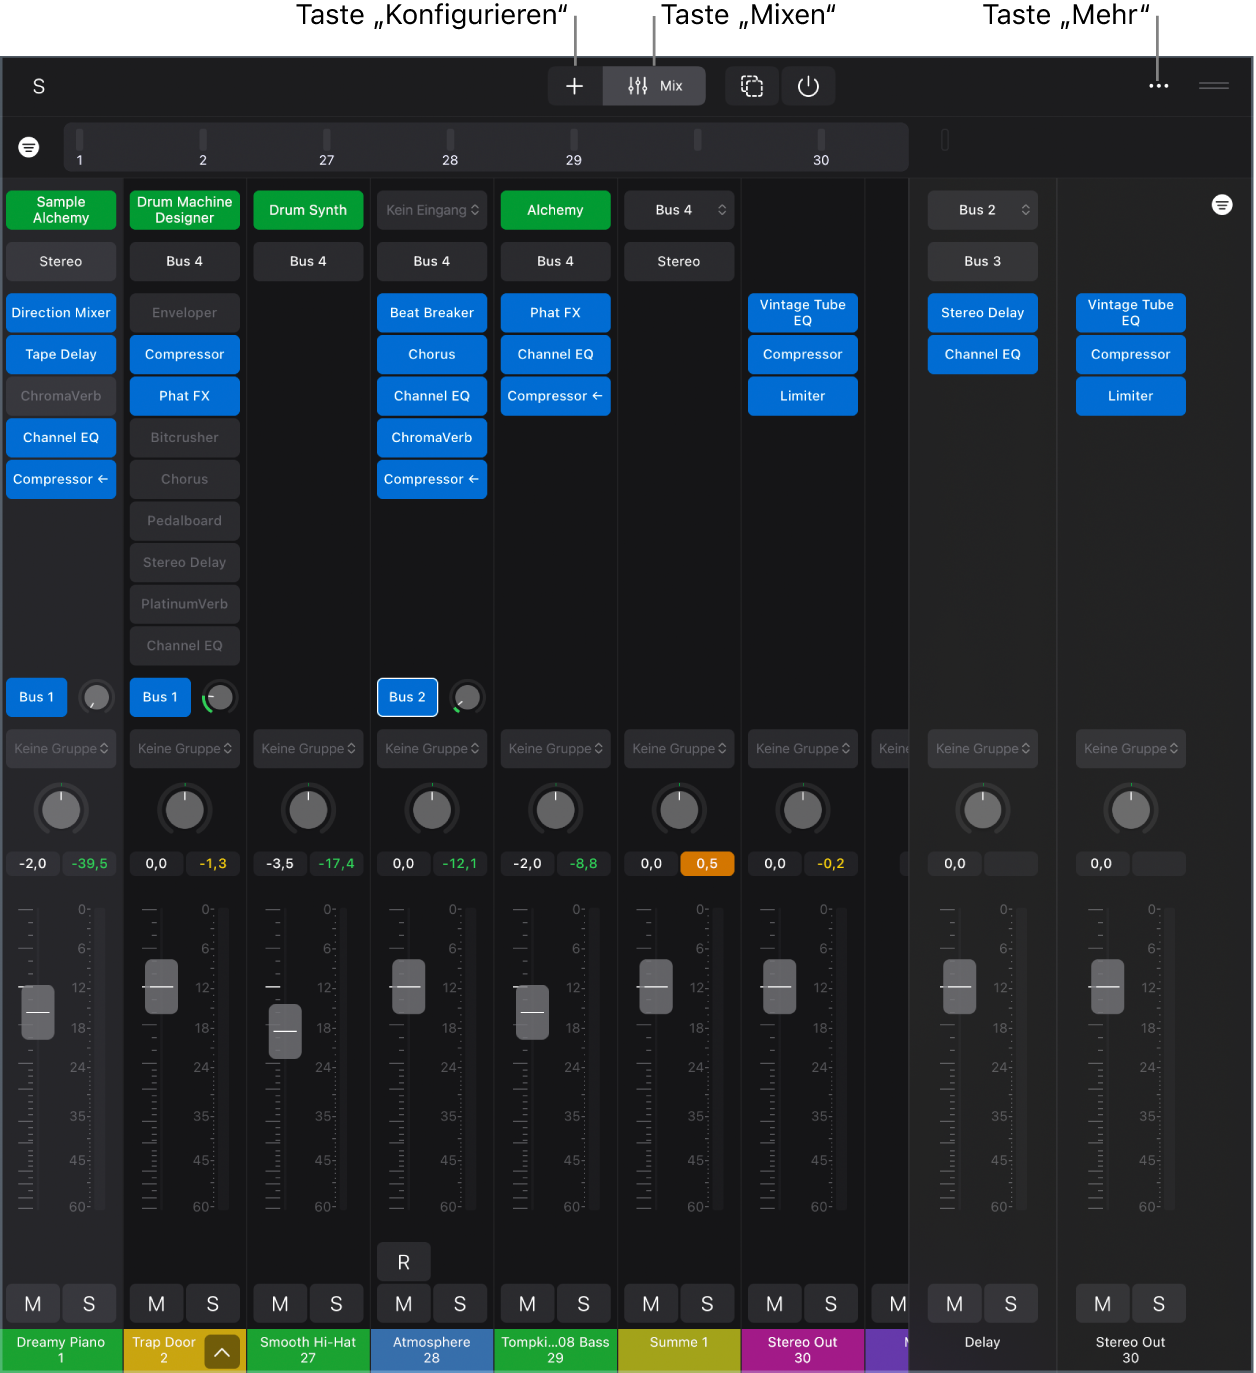The height and width of the screenshot is (1373, 1256).
Task: Open the Sample Alchemy instrument plug-in
Action: coord(61,210)
